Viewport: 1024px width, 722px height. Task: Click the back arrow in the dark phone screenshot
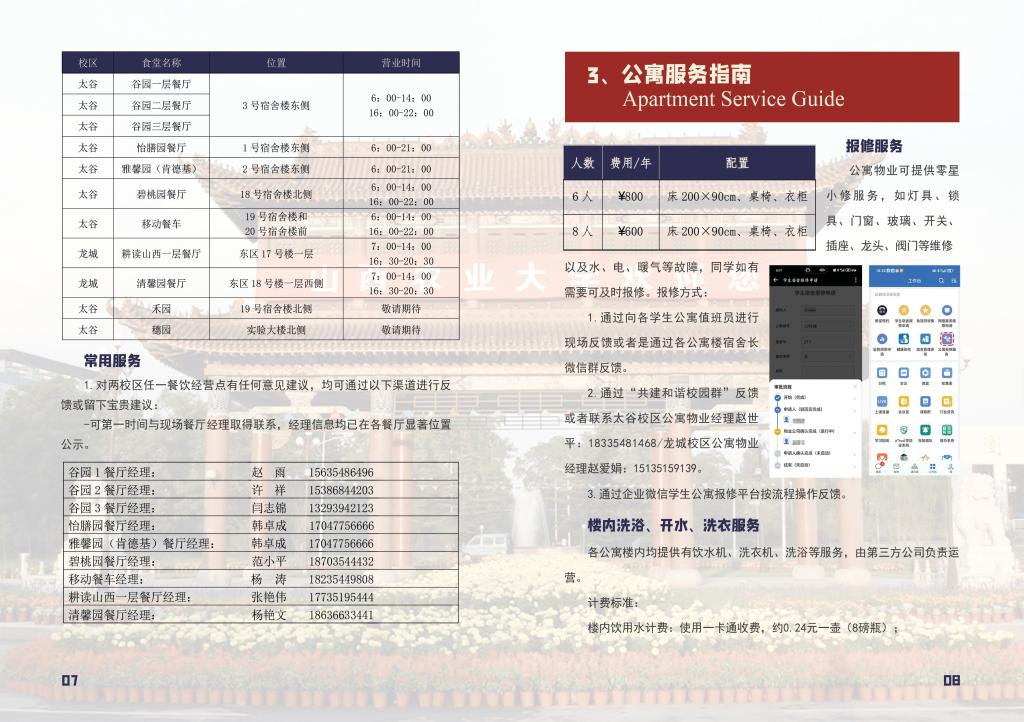(x=776, y=280)
